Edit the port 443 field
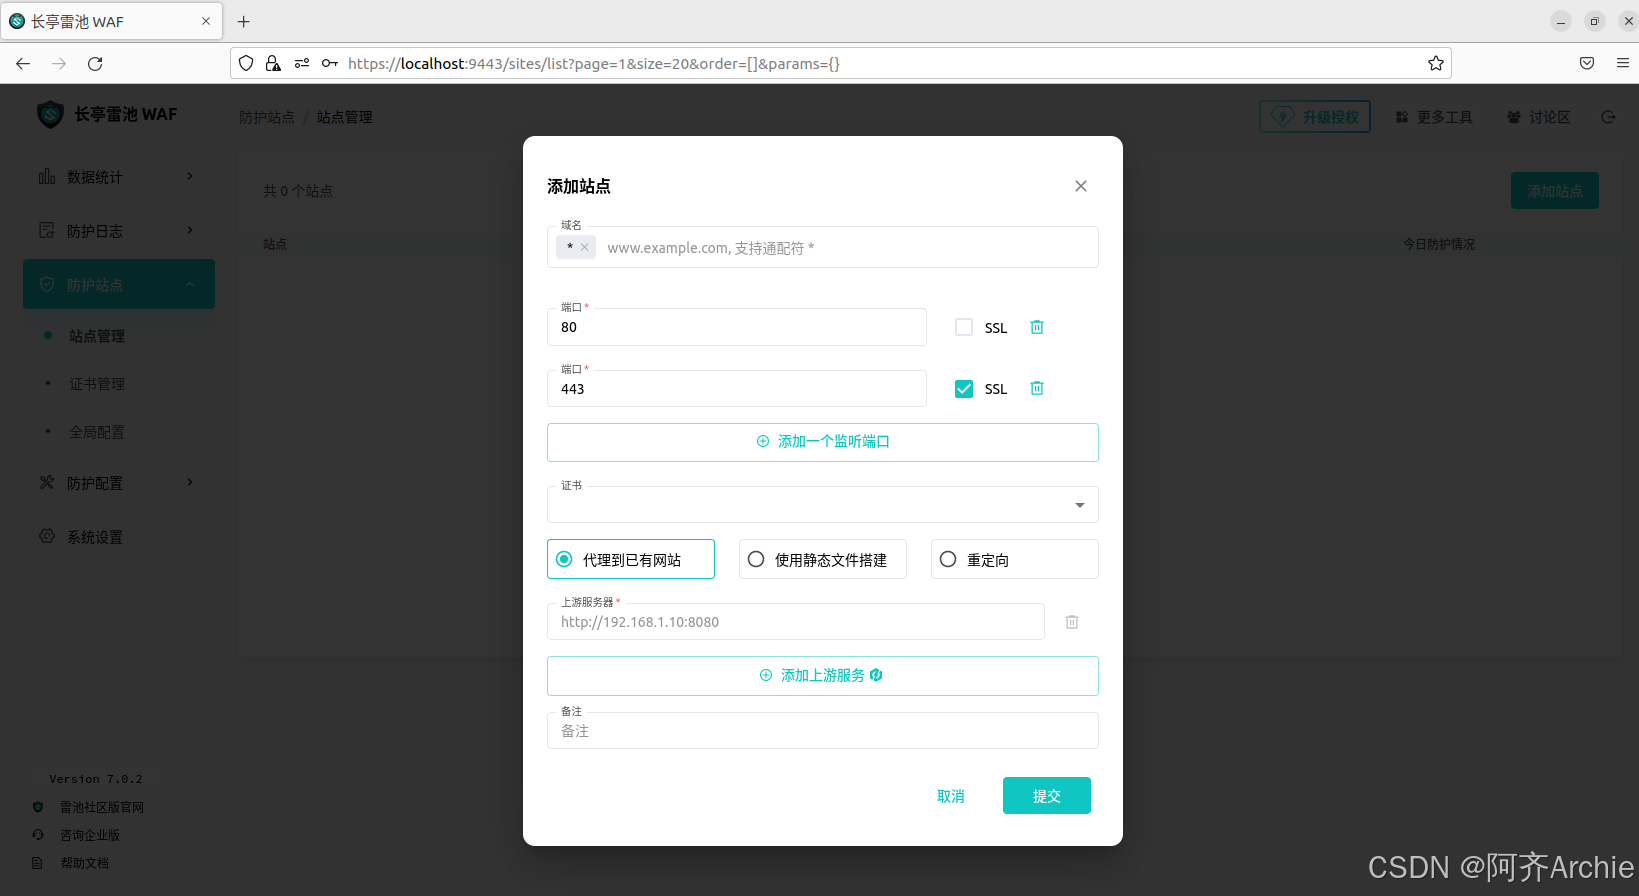1639x896 pixels. [x=736, y=389]
